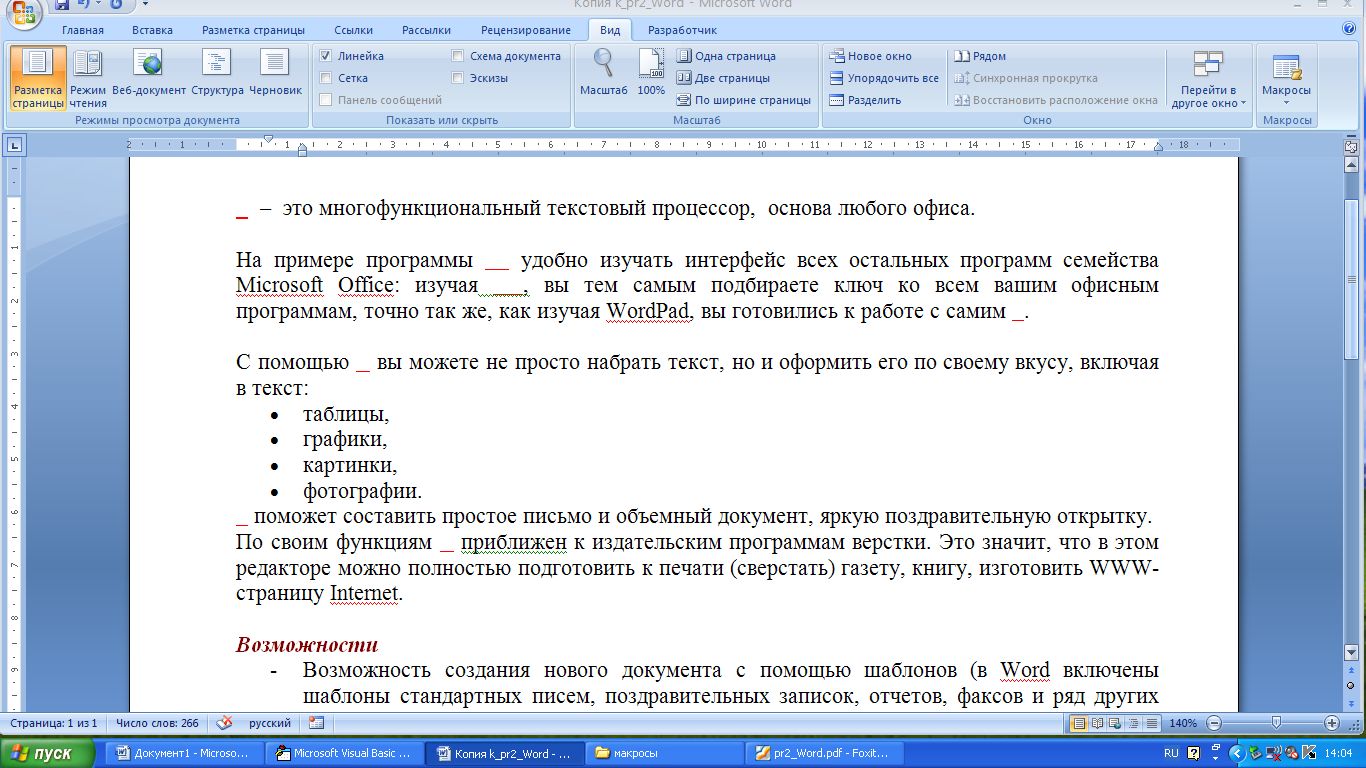Open Quick Access toolbar customize arrow
1366x768 pixels.
click(145, 5)
